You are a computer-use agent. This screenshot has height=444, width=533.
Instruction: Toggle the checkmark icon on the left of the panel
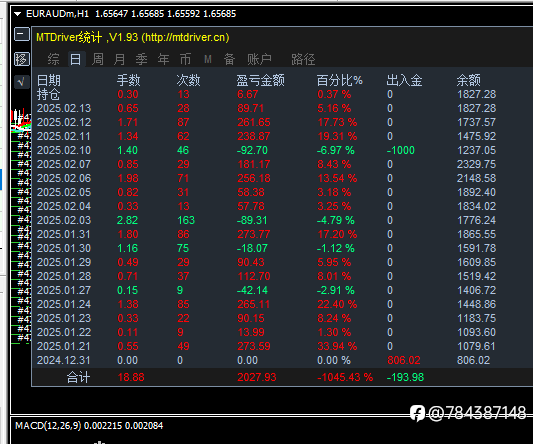coord(22,82)
